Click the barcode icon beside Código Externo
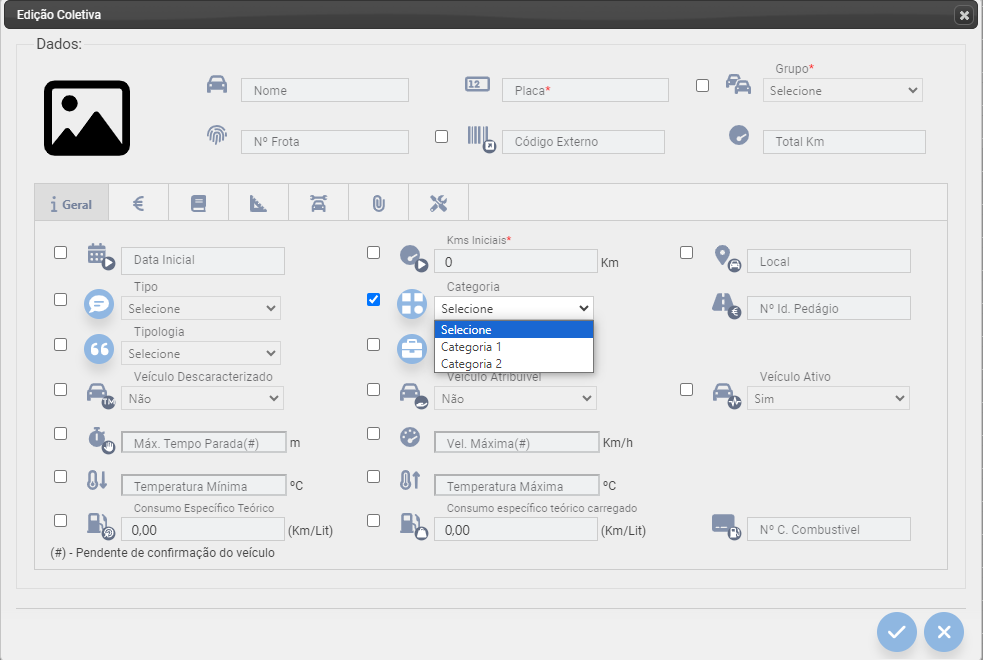This screenshot has height=660, width=983. [x=481, y=139]
